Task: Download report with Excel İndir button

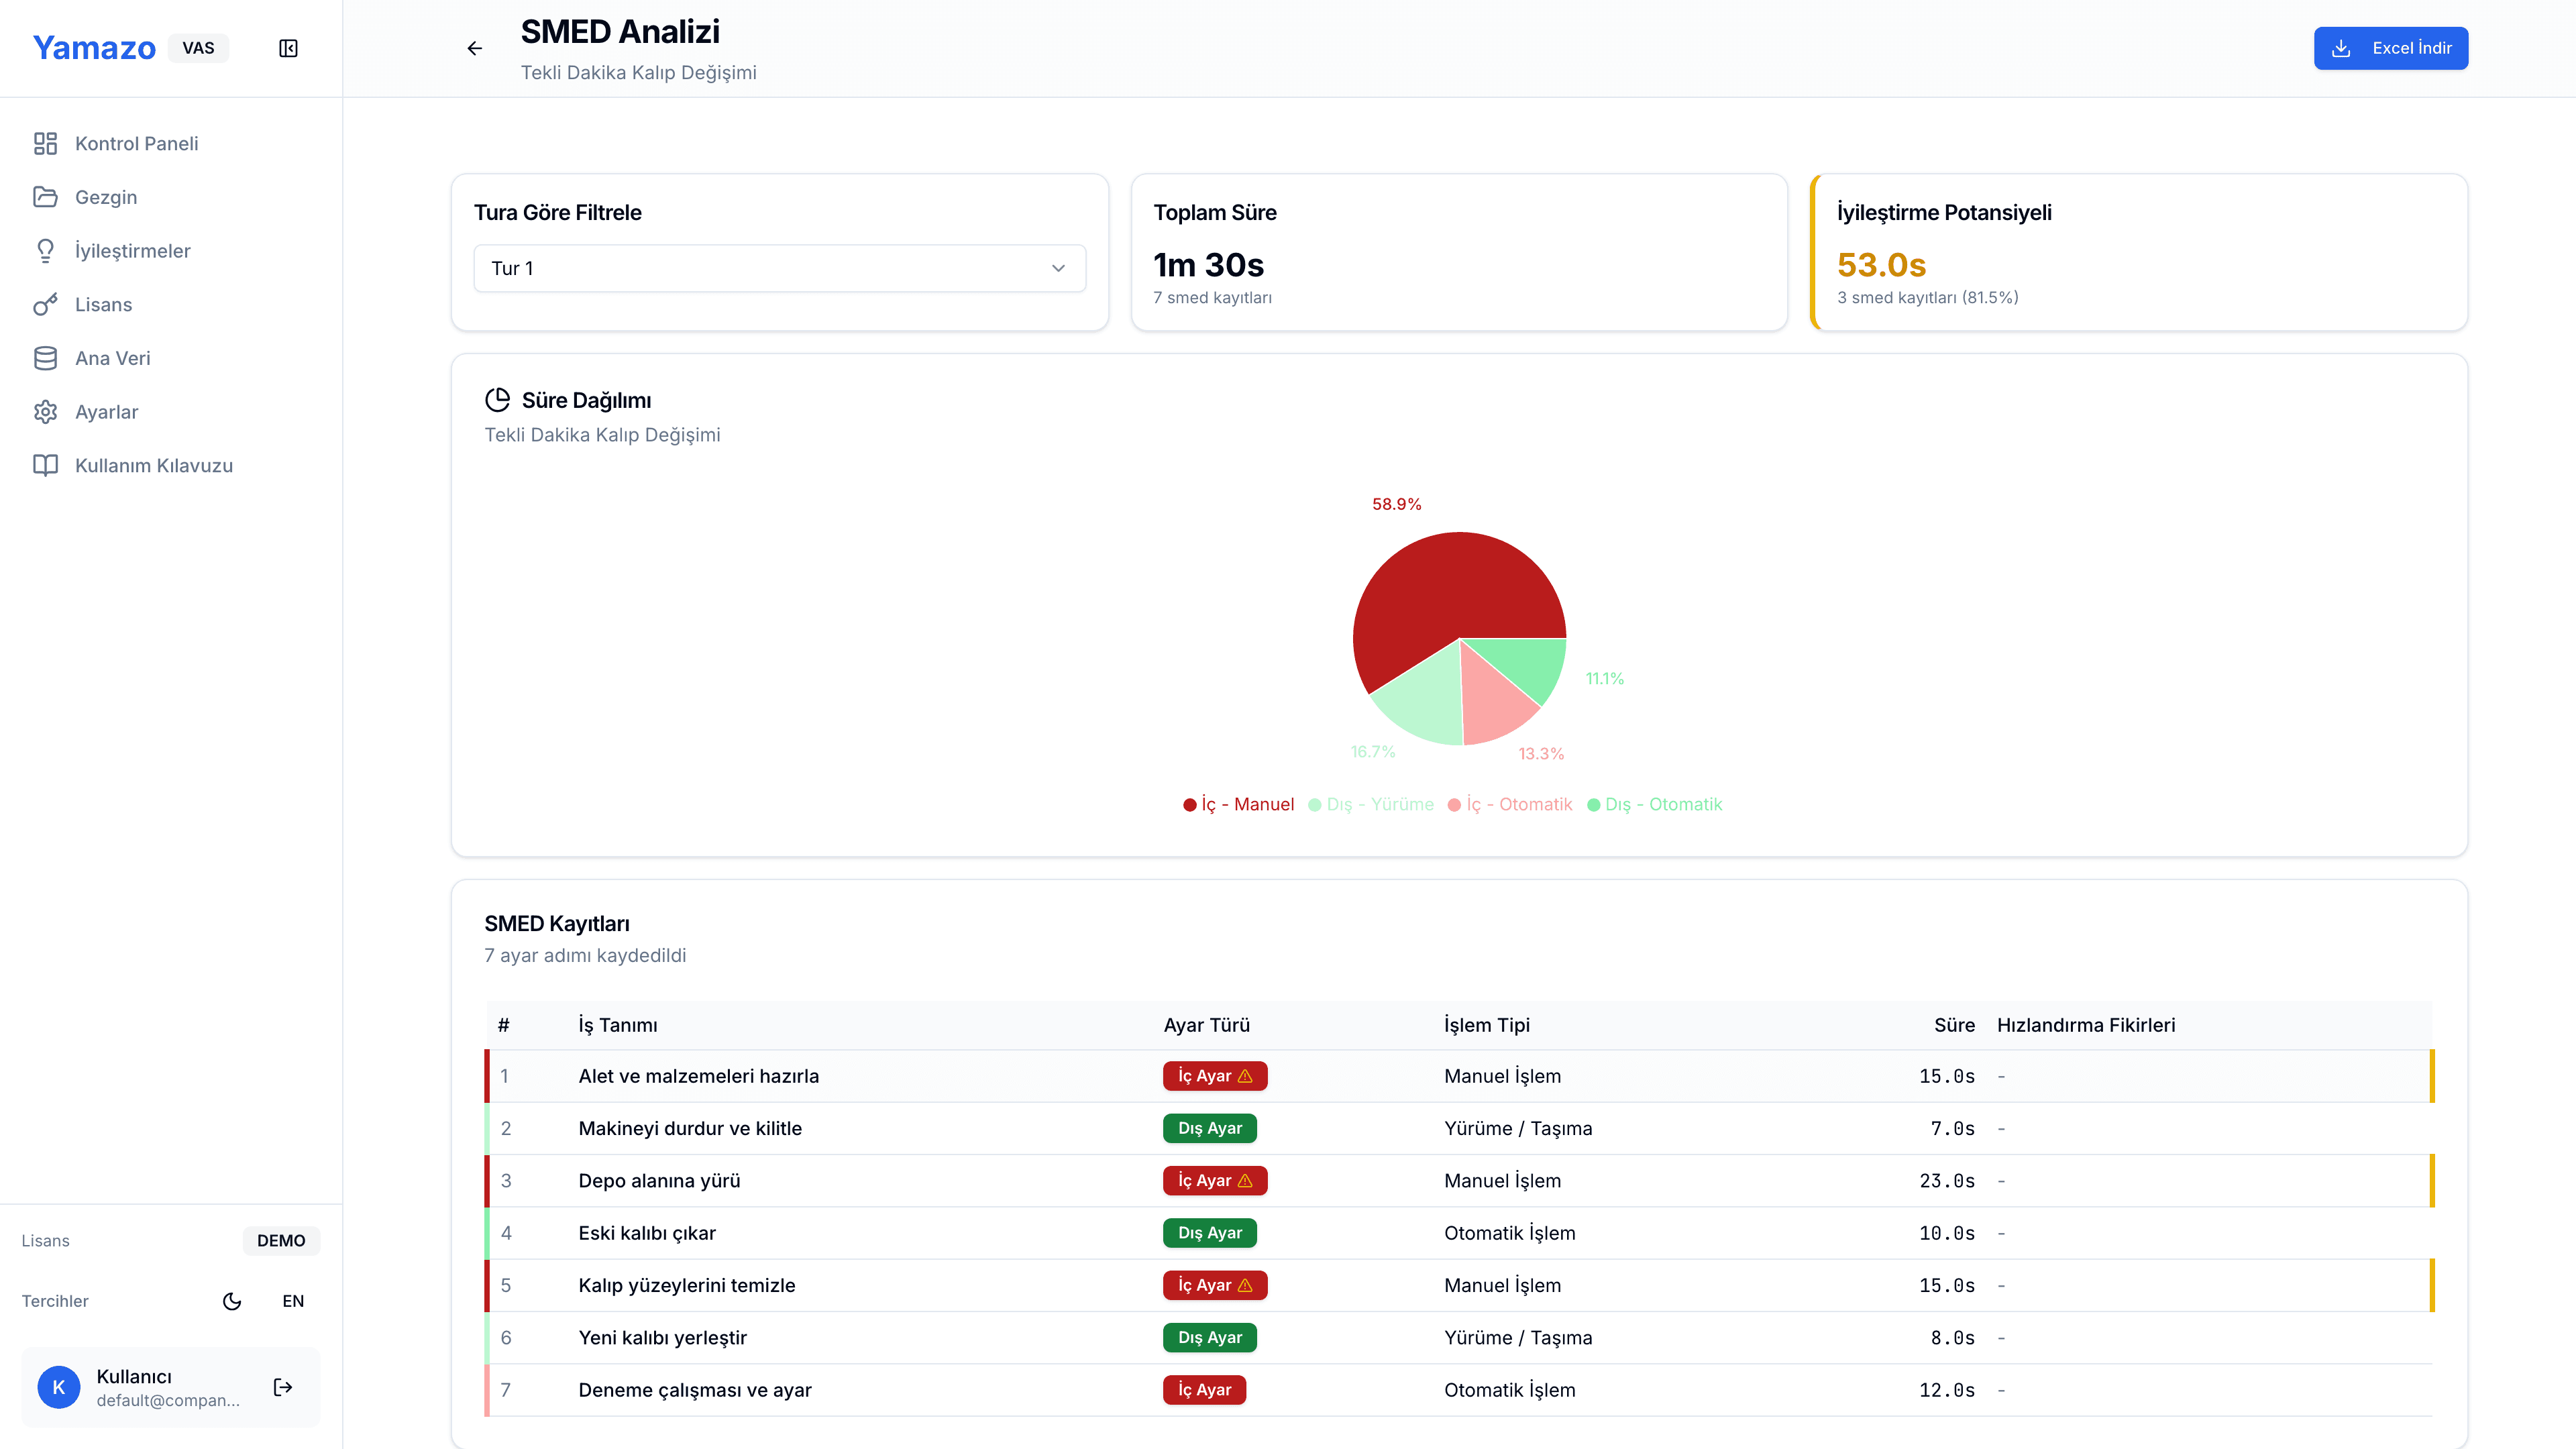Action: [2390, 48]
